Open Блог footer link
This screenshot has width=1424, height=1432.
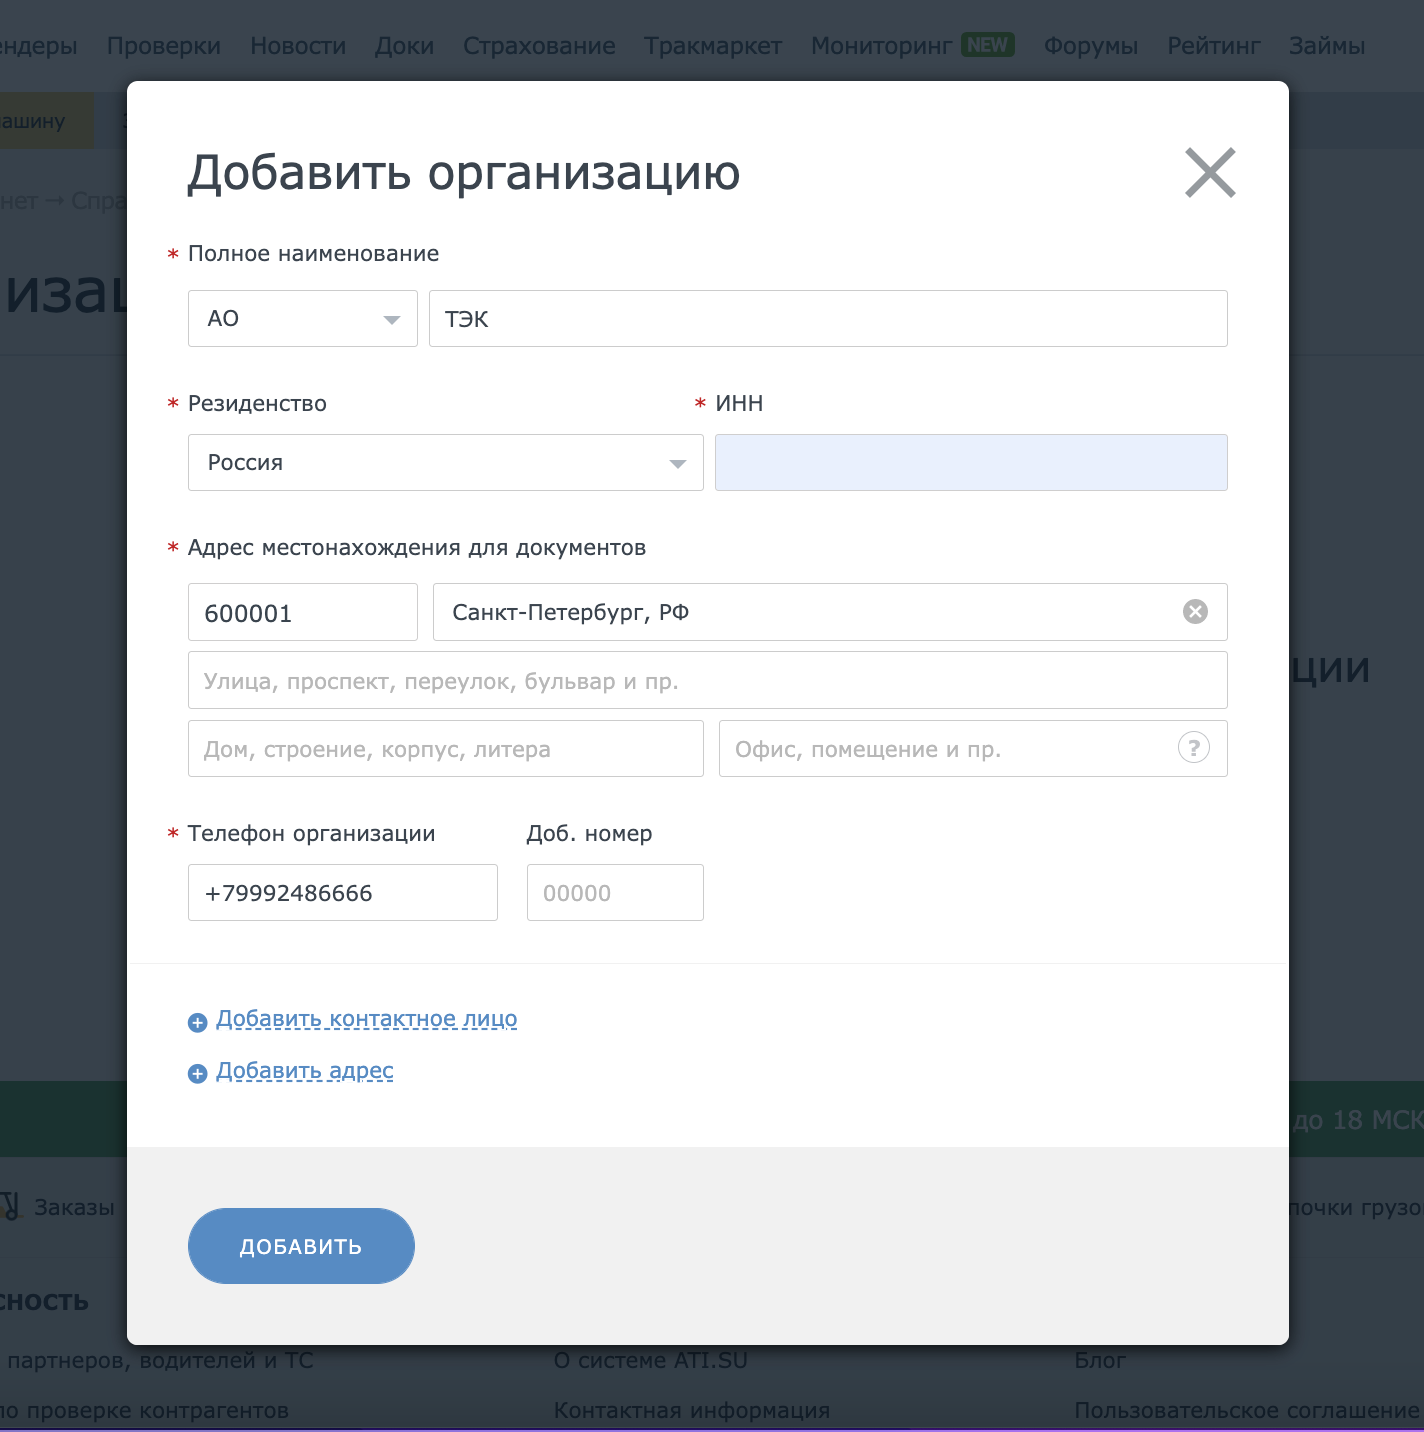coord(1100,1360)
